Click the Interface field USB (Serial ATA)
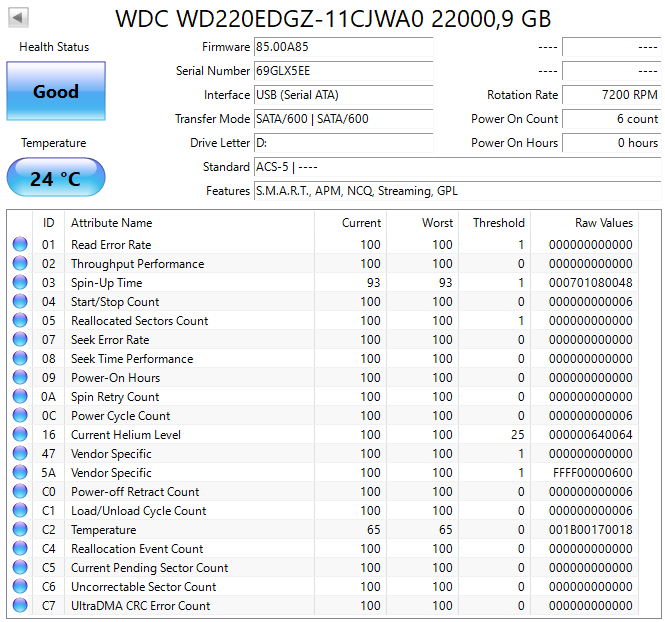 click(x=344, y=95)
